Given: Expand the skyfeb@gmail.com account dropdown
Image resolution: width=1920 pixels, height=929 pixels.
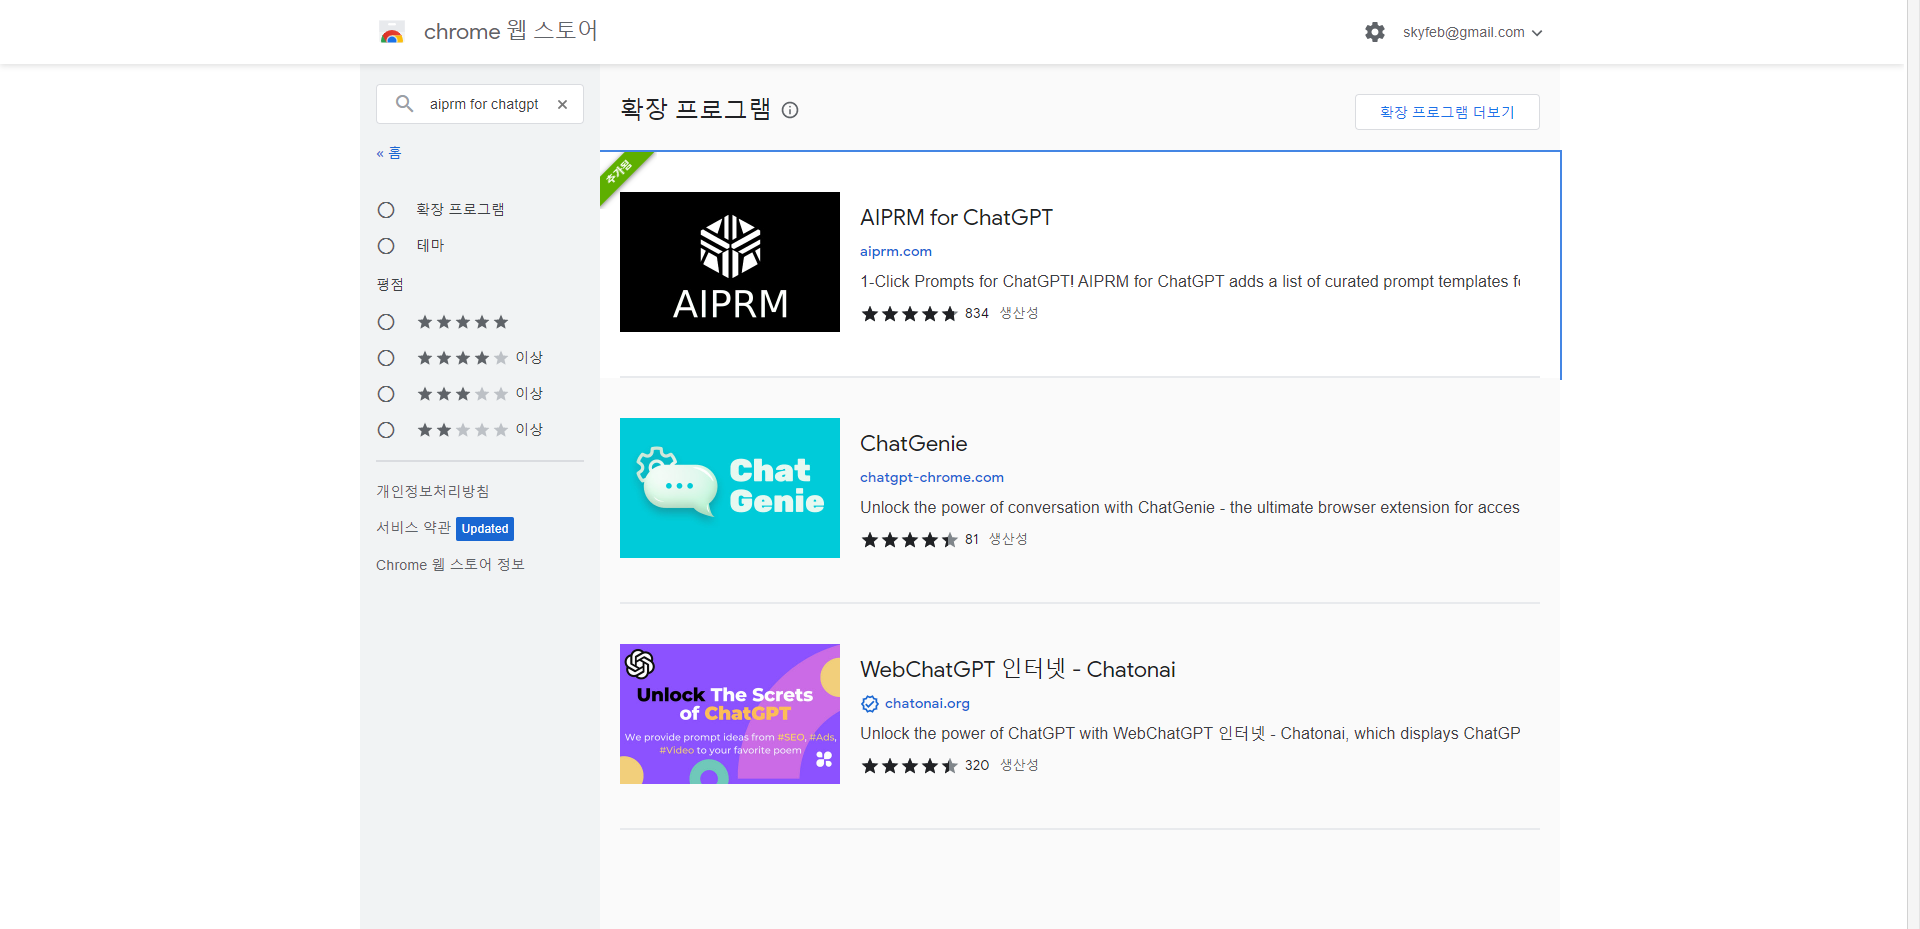Looking at the screenshot, I should coord(1472,32).
